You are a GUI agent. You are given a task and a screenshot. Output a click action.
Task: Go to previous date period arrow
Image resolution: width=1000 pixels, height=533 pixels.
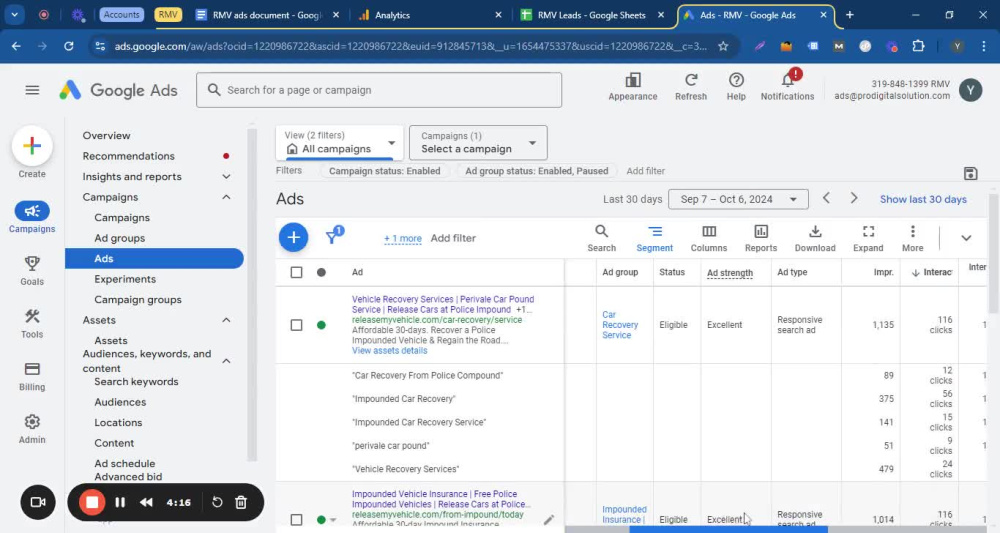[826, 198]
